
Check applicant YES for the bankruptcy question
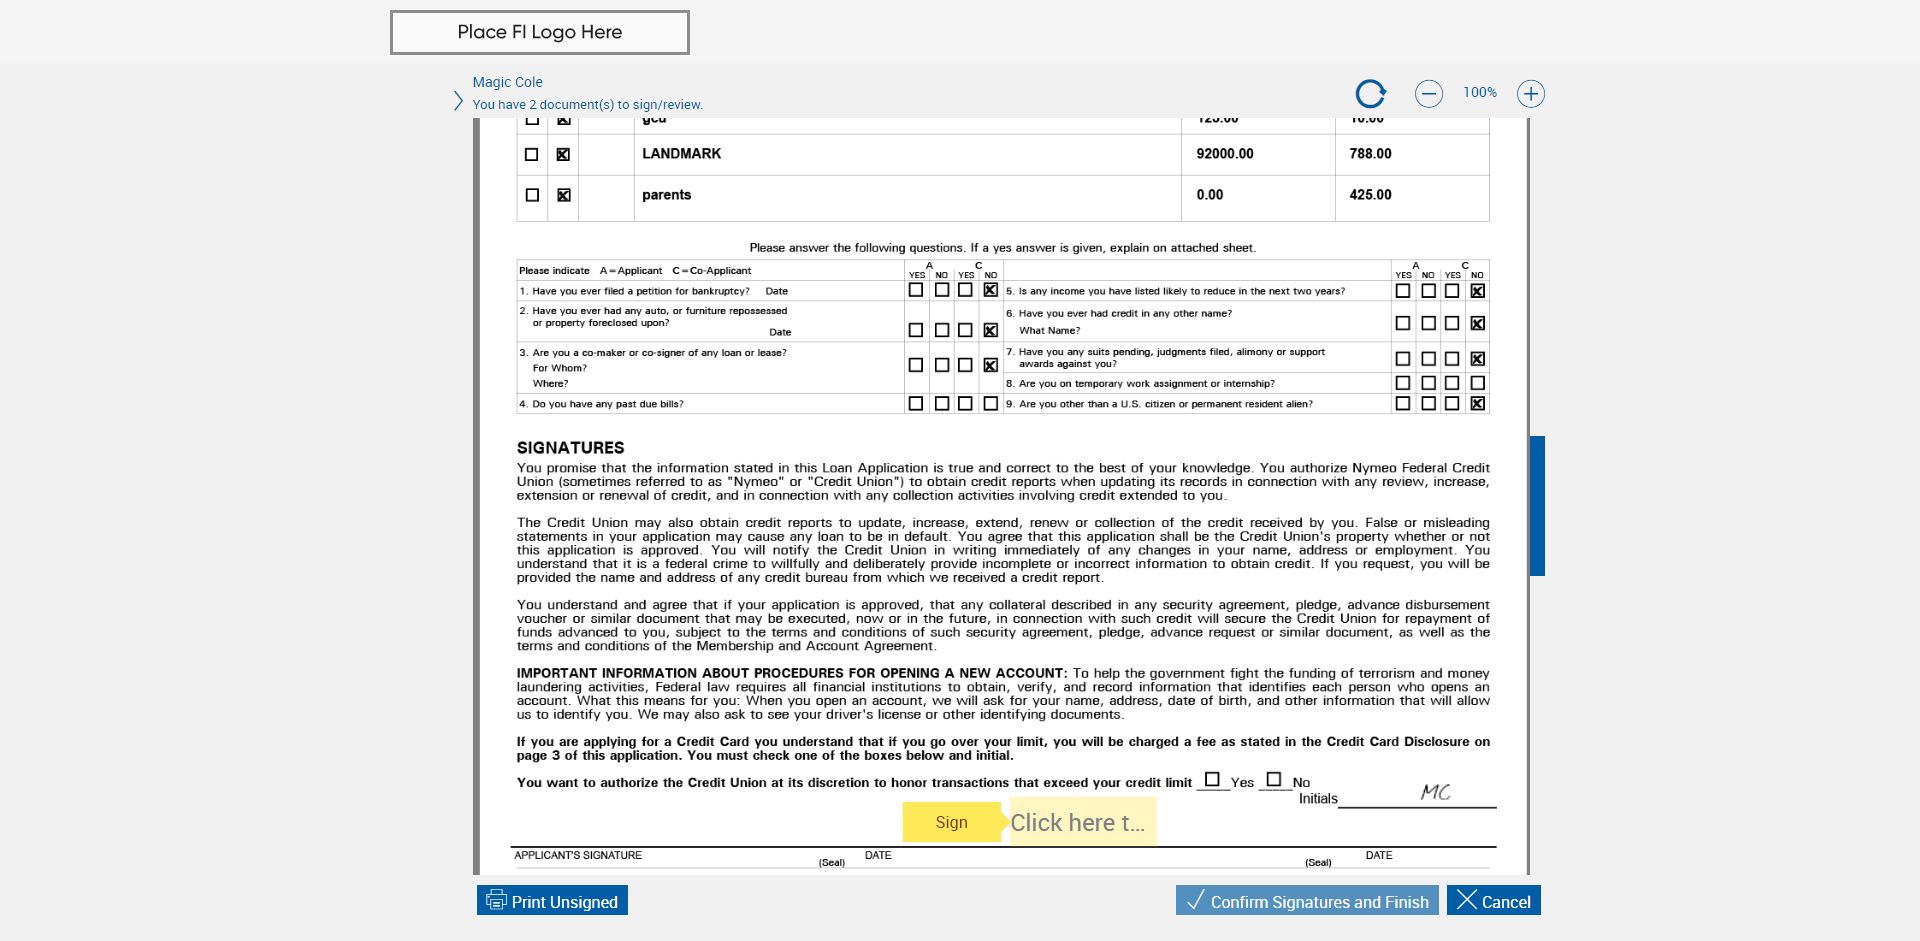(916, 290)
